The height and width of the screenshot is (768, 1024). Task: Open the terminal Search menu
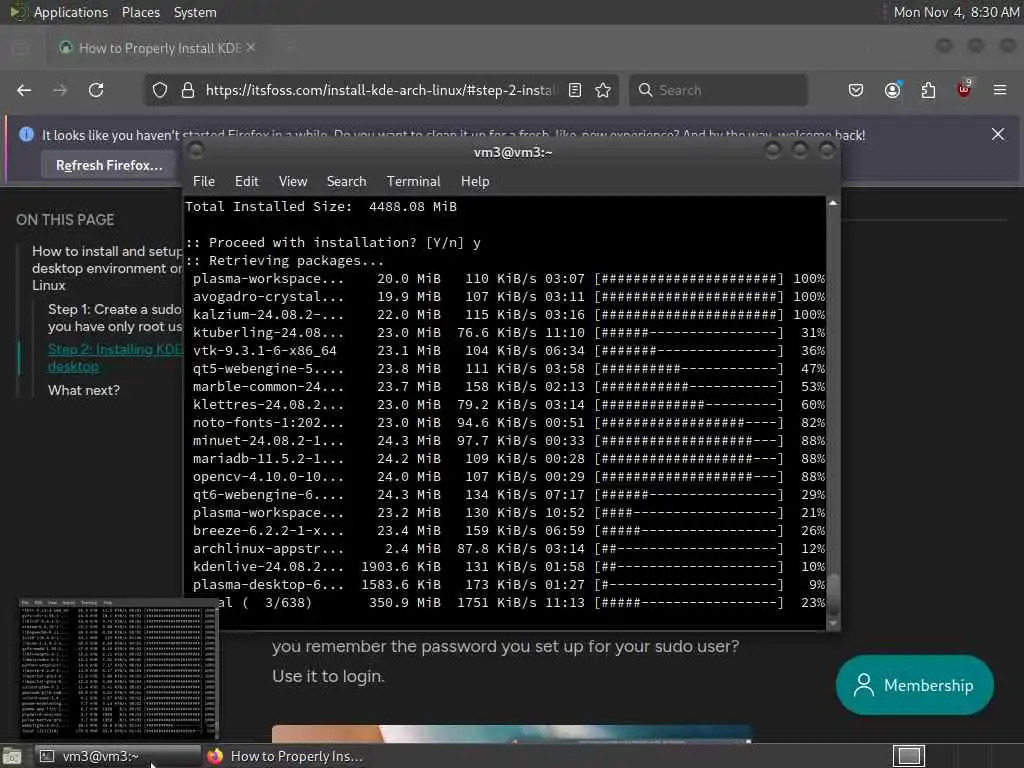click(346, 182)
